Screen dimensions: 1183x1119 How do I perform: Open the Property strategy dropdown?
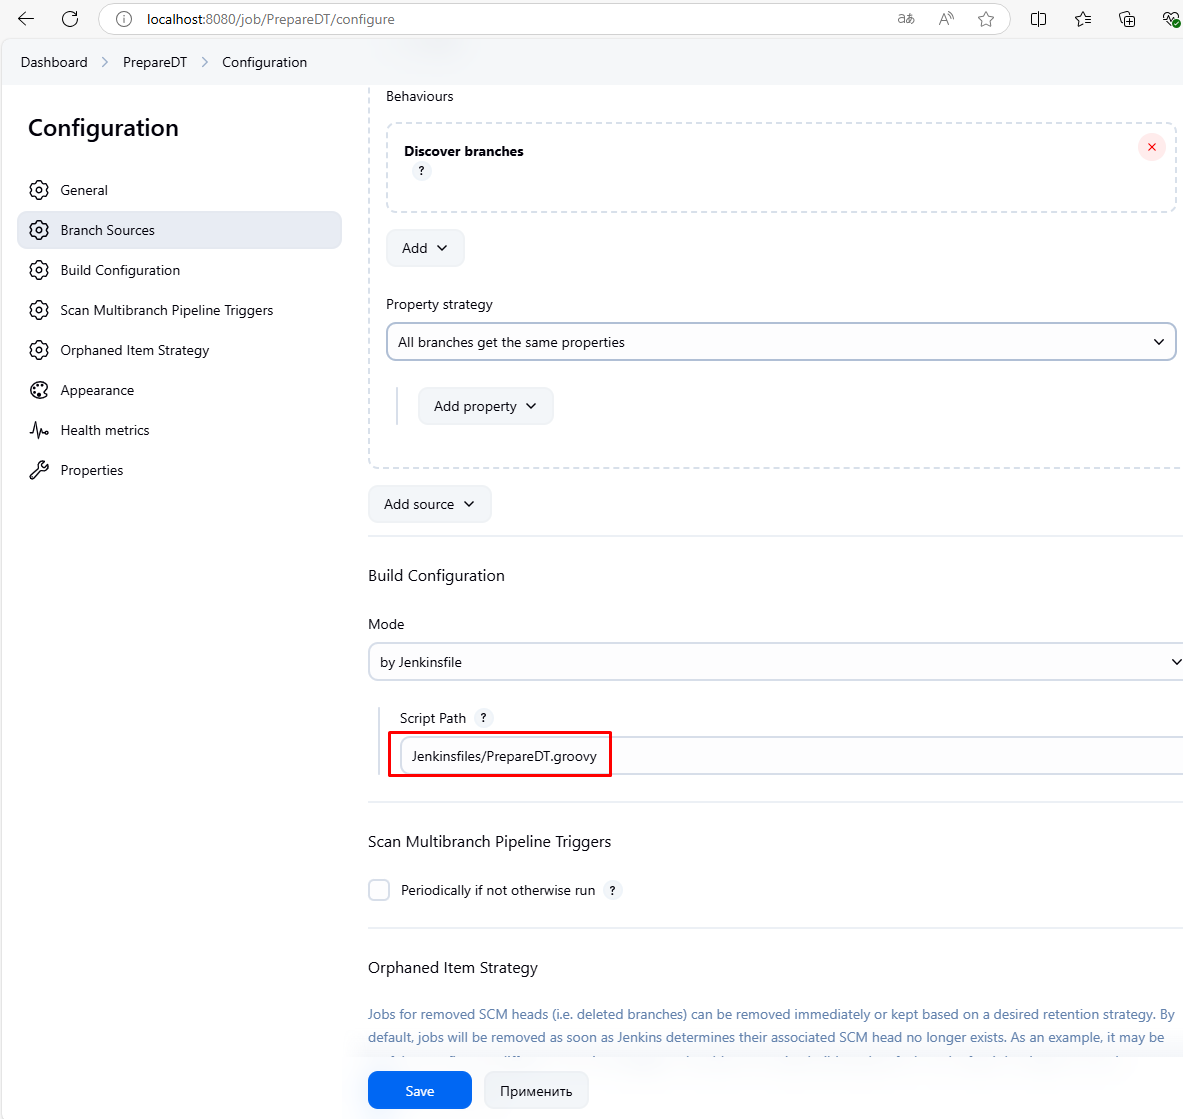point(780,342)
